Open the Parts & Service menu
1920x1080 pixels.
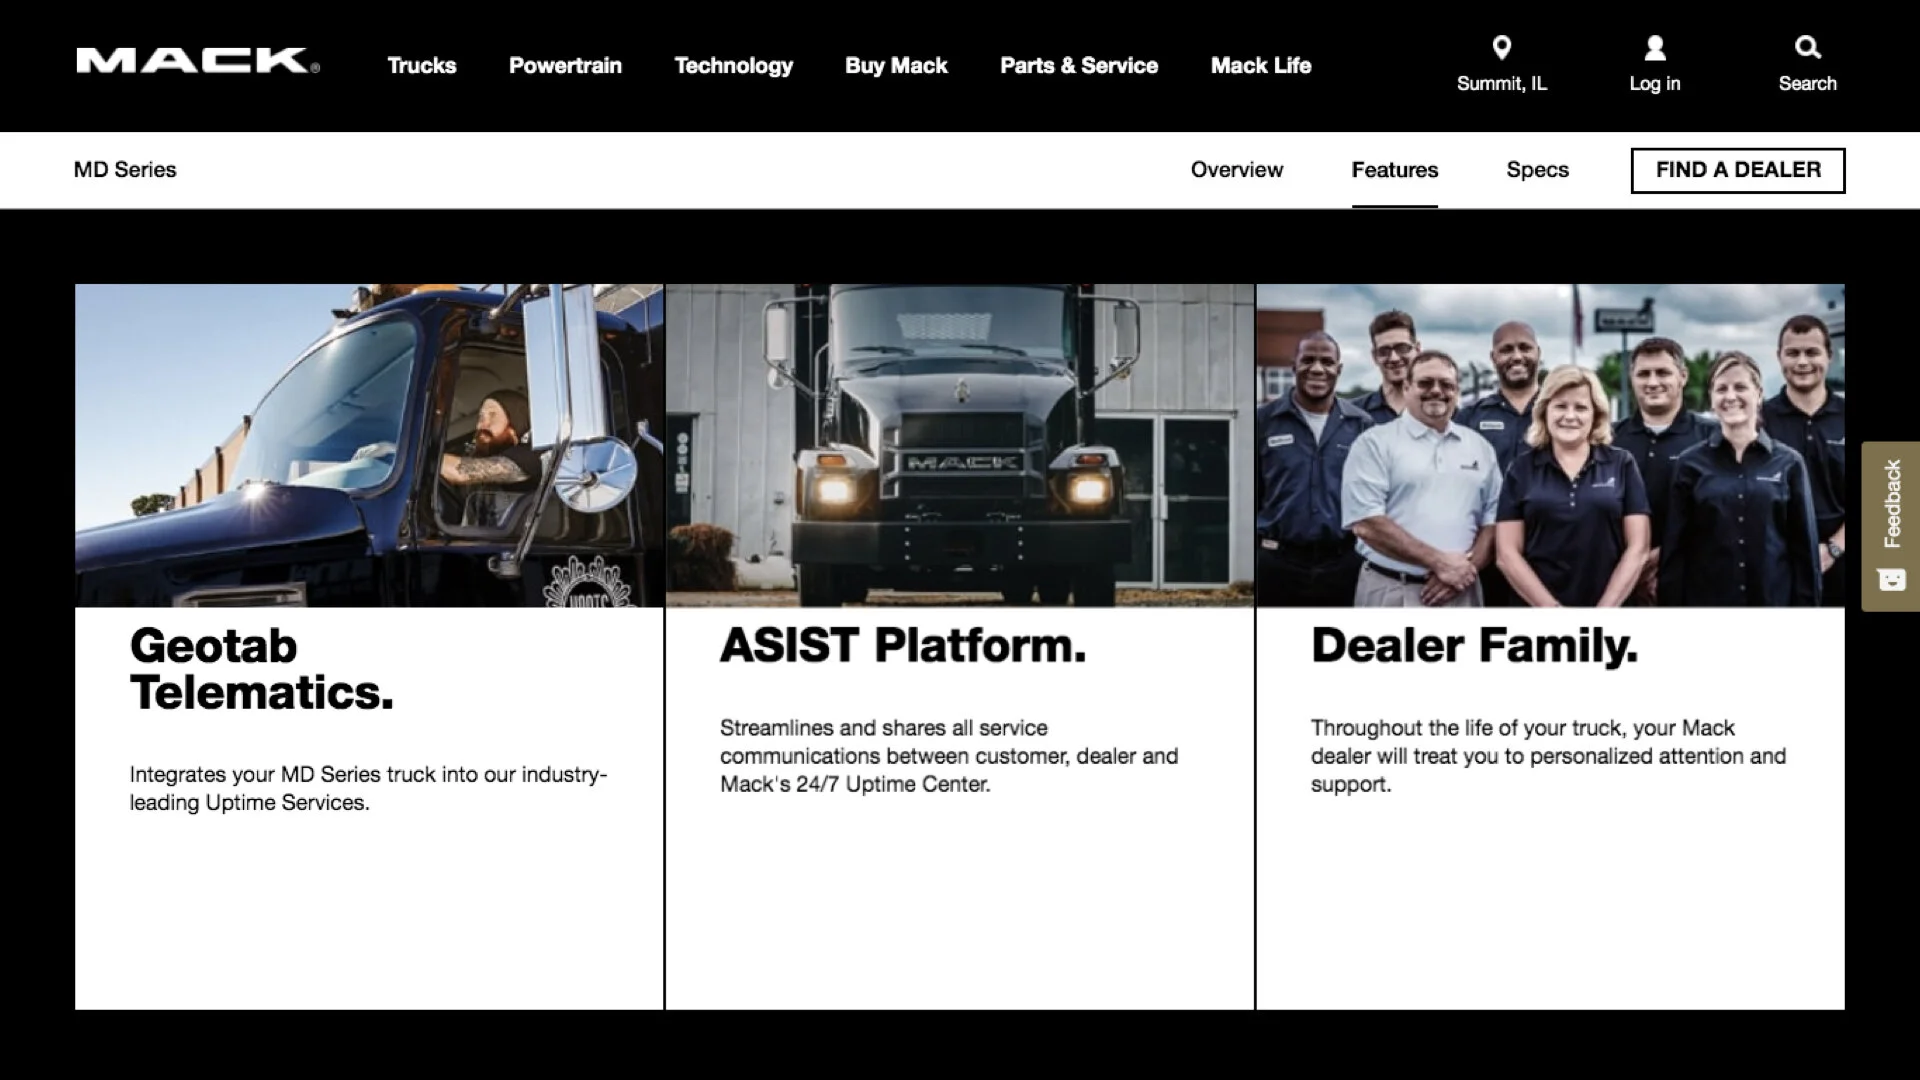[1079, 66]
